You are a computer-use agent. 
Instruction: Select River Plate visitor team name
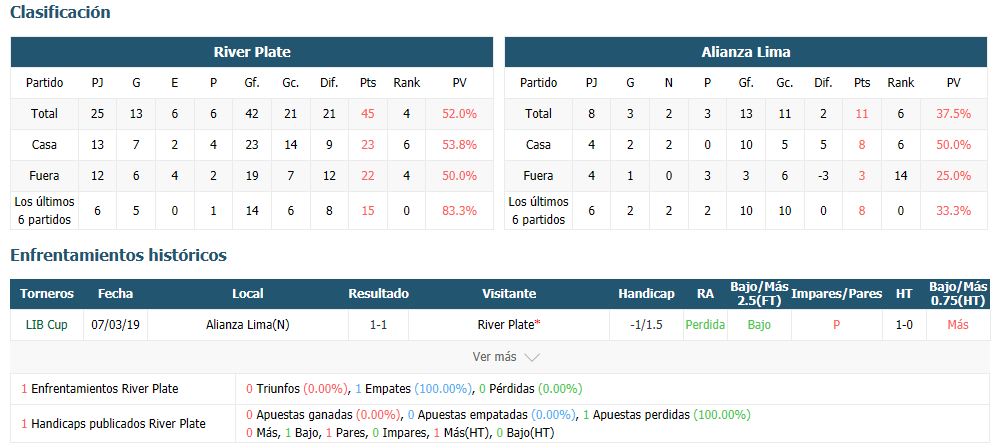506,324
